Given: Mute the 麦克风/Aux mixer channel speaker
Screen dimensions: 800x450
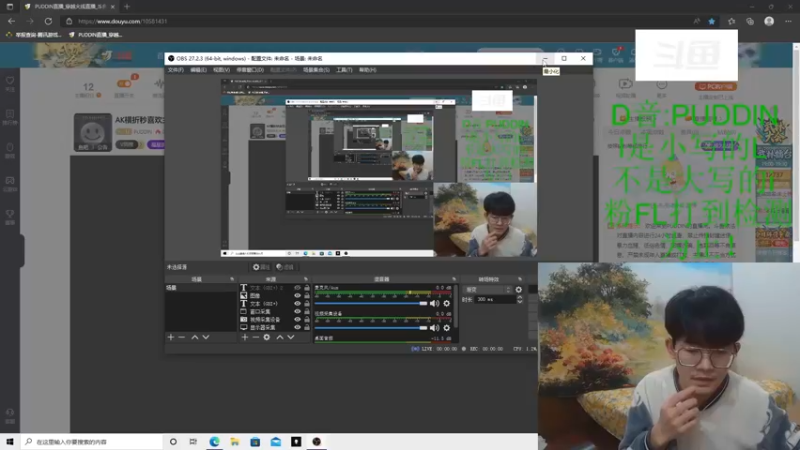Looking at the screenshot, I should 434,304.
